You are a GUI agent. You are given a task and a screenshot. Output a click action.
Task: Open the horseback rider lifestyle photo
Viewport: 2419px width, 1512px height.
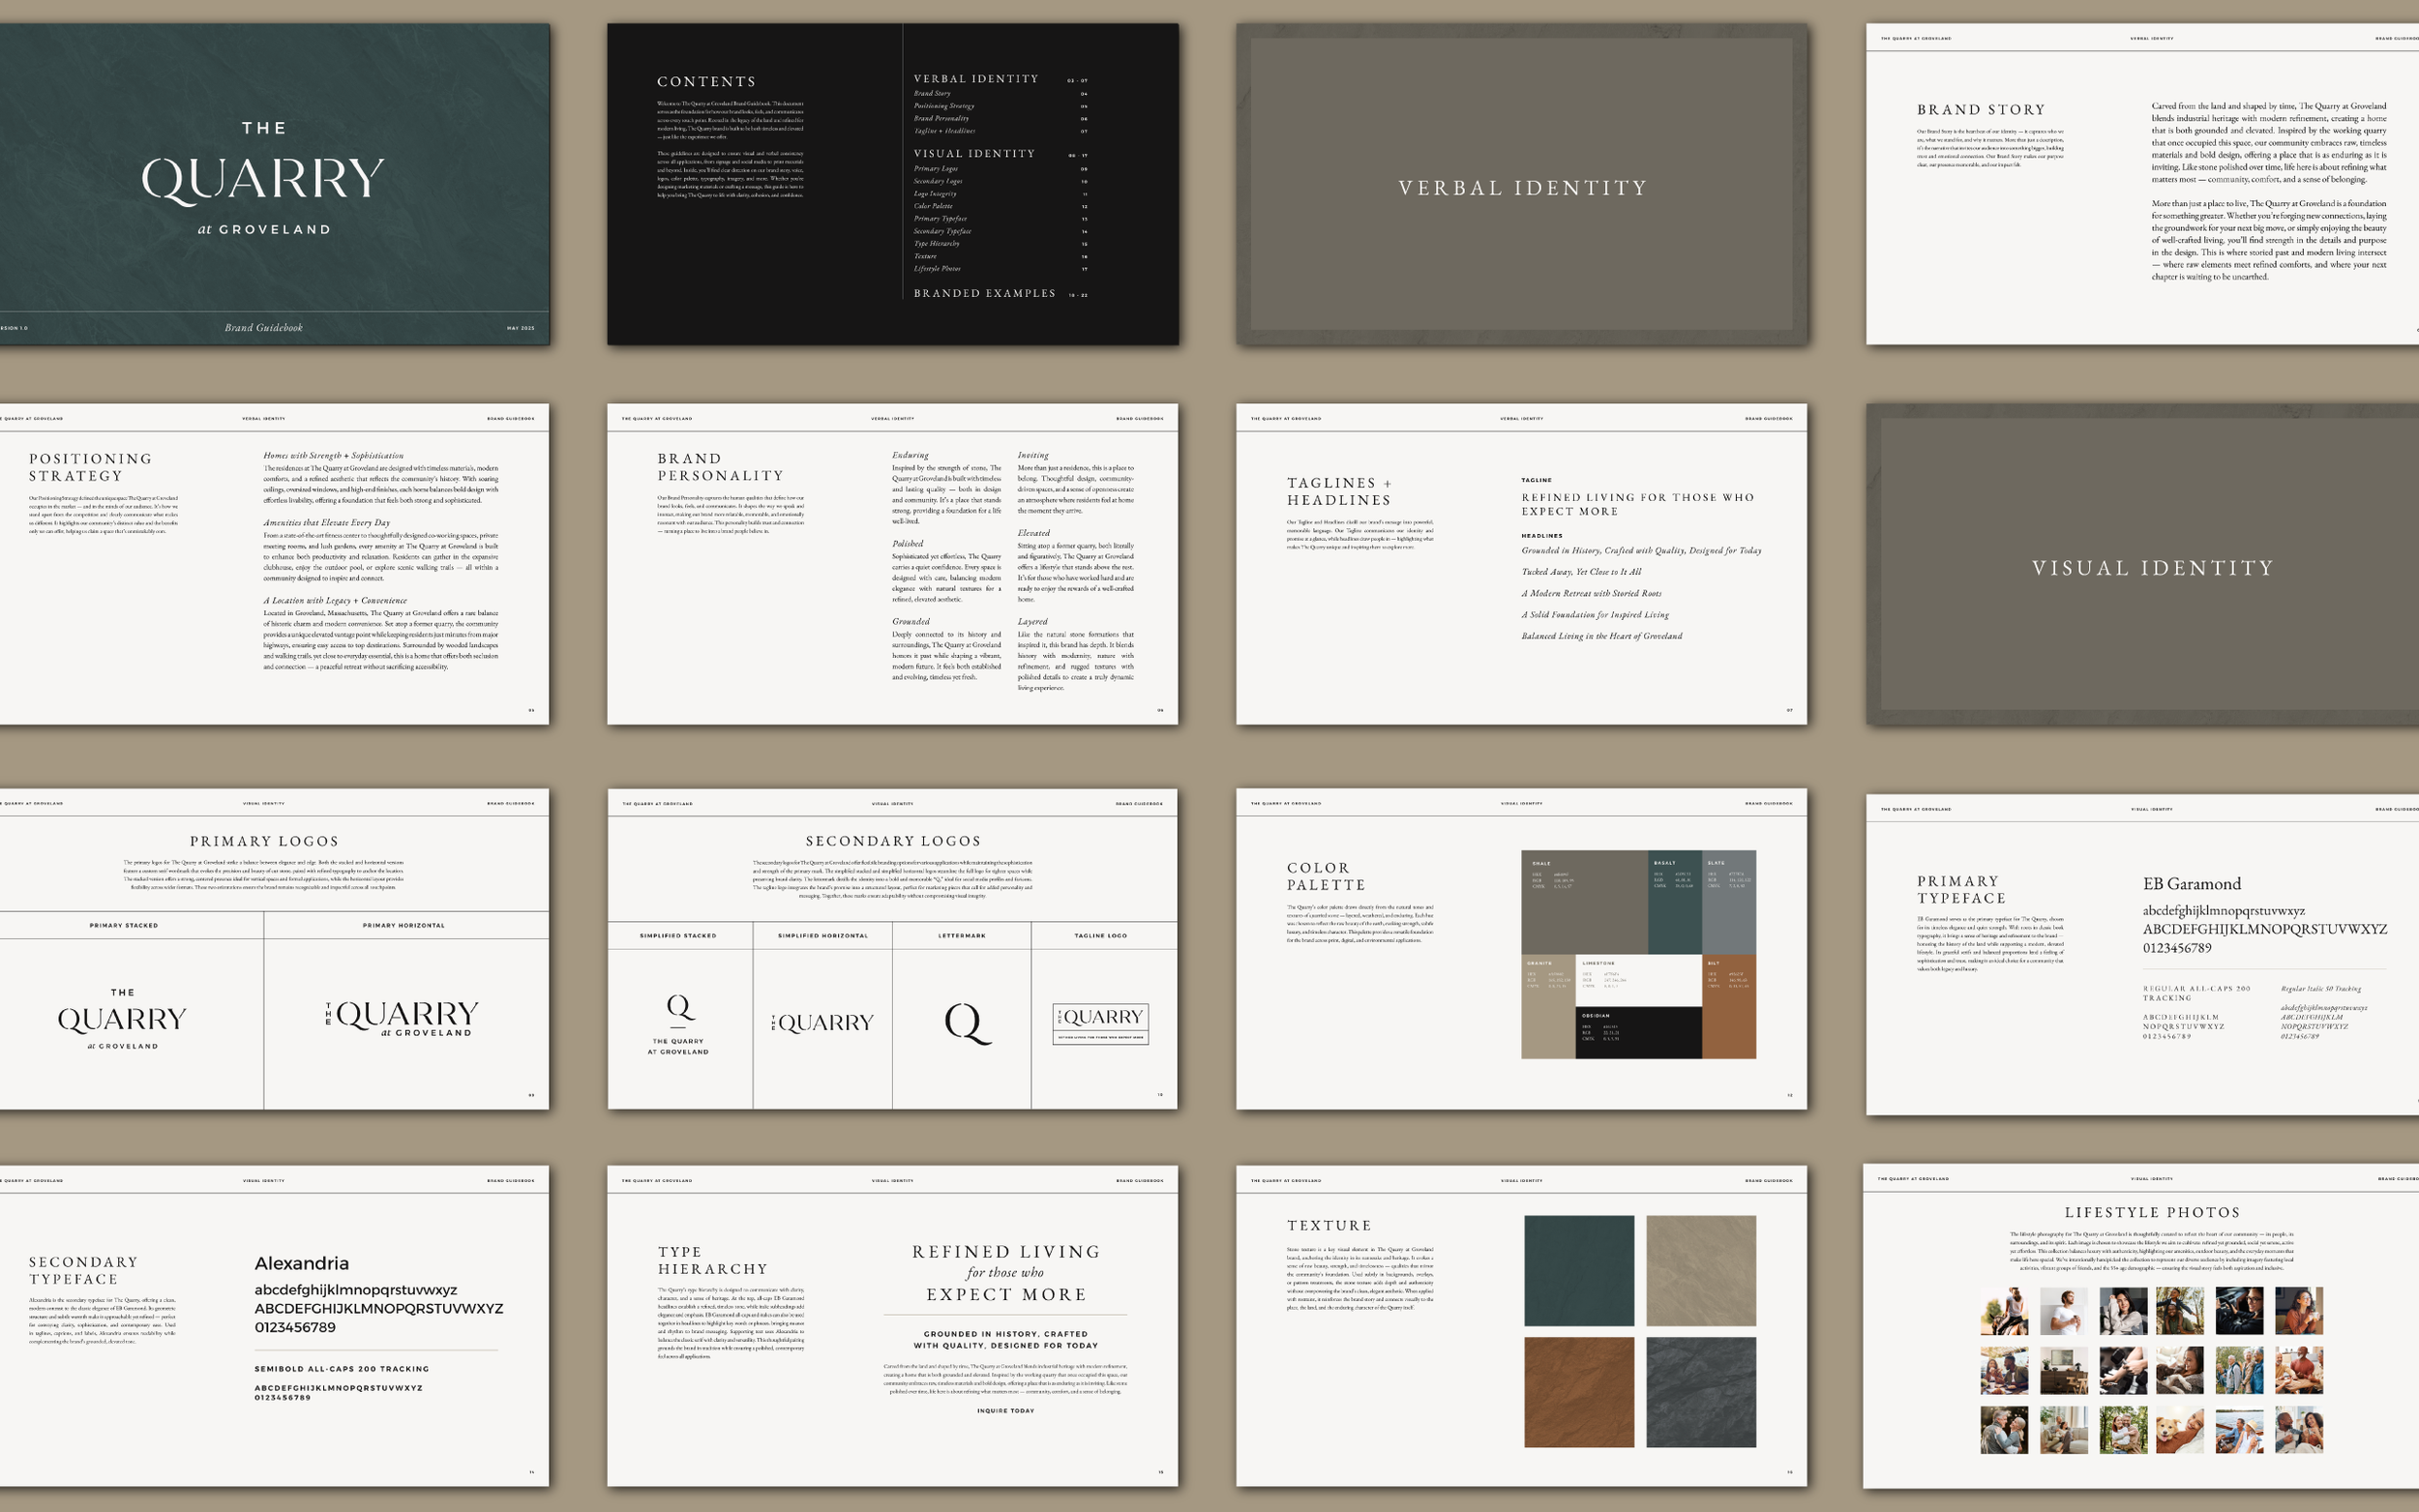[x=2005, y=1312]
